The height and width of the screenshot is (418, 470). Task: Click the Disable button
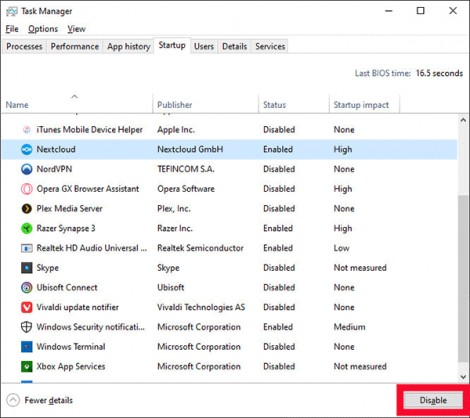coord(433,400)
